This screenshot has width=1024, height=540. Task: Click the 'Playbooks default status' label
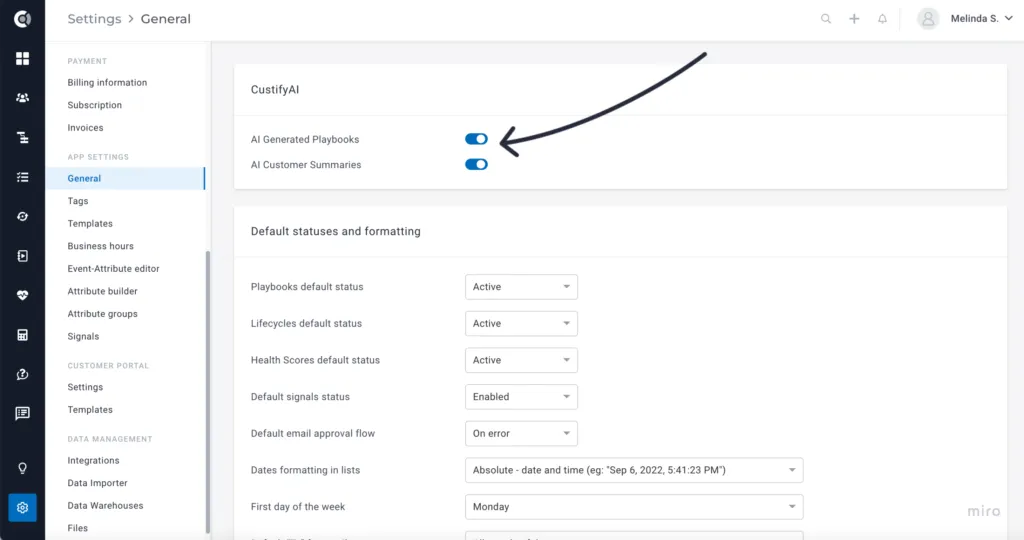(307, 287)
